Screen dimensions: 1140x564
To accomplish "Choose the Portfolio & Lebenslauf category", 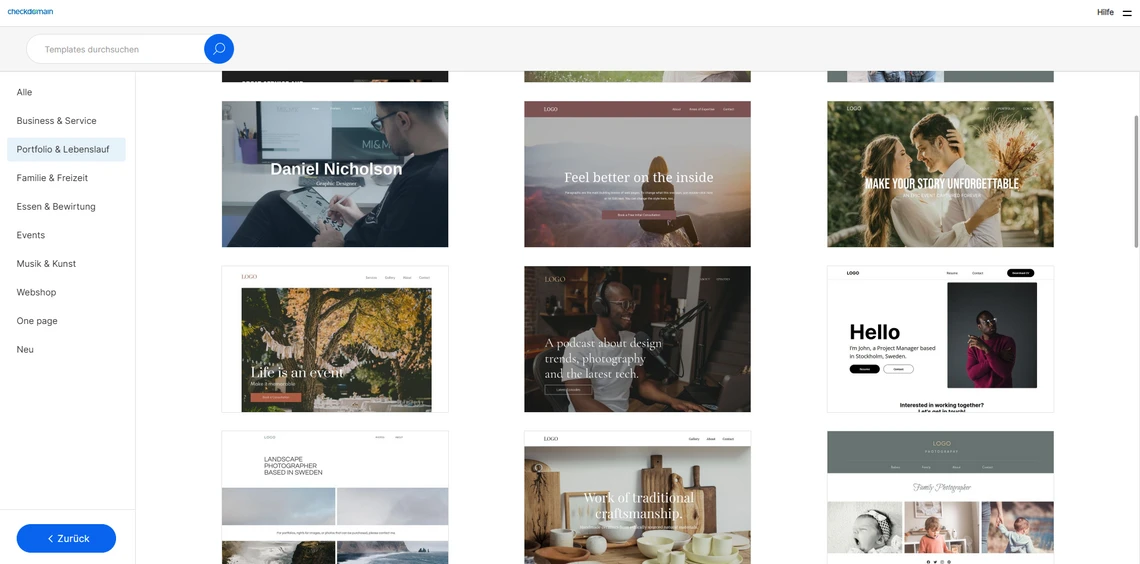I will pos(63,149).
